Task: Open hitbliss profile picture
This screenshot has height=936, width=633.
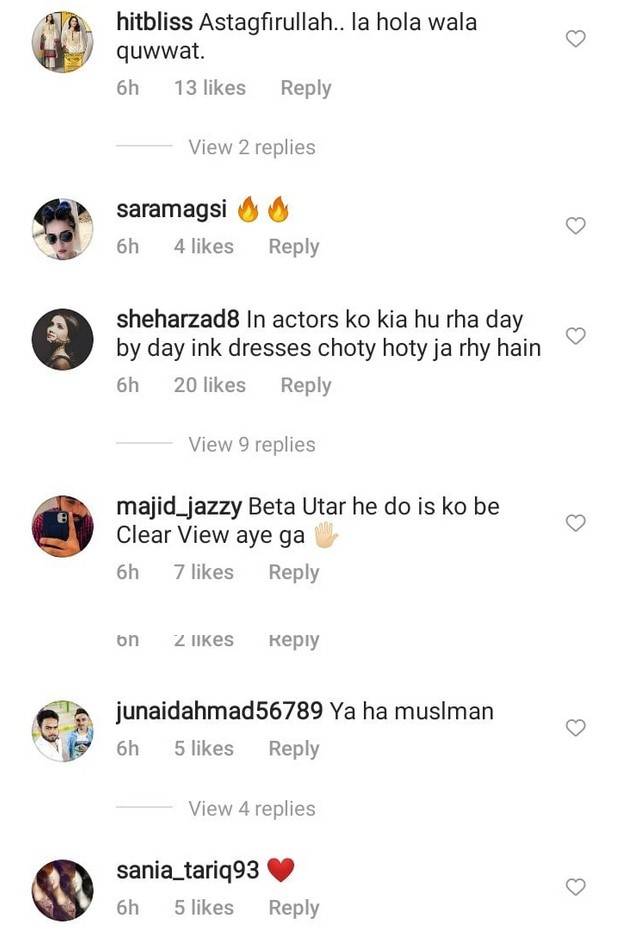Action: [62, 41]
